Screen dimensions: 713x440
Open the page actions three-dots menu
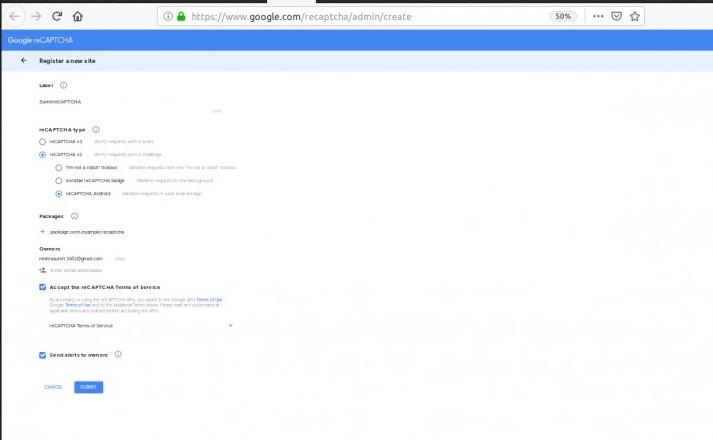[598, 16]
